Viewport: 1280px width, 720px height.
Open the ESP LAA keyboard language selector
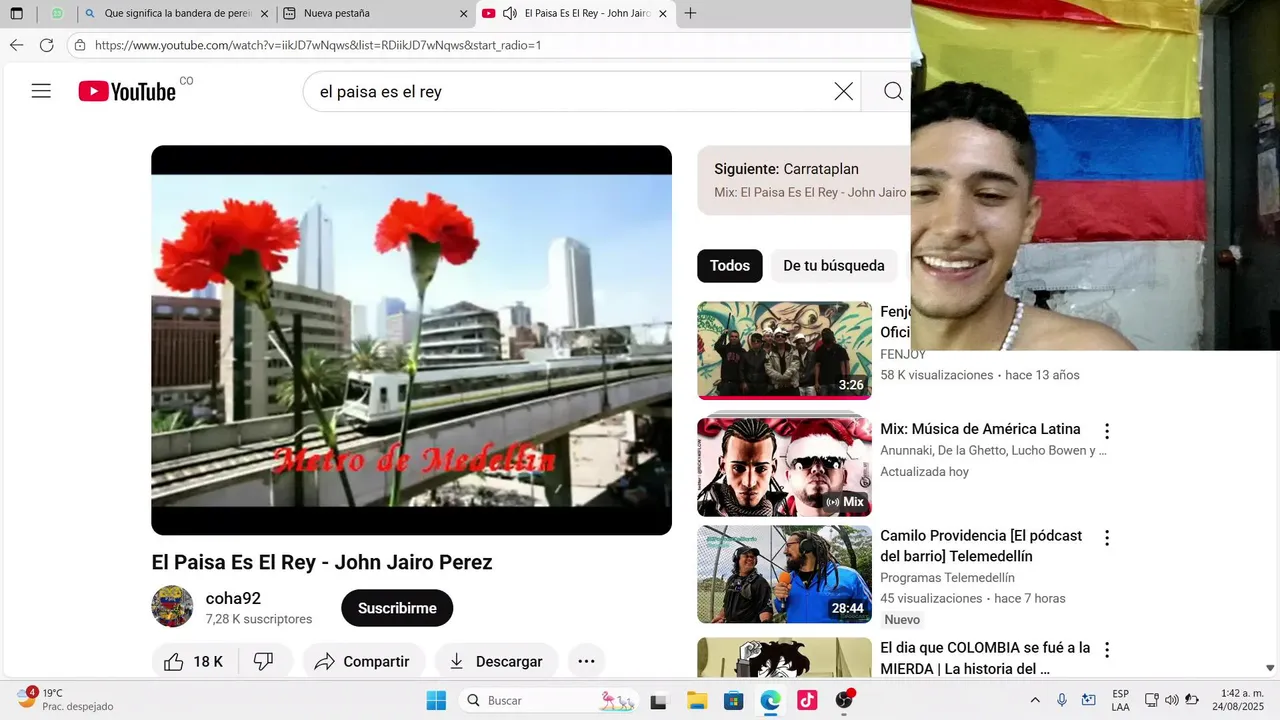click(1120, 700)
